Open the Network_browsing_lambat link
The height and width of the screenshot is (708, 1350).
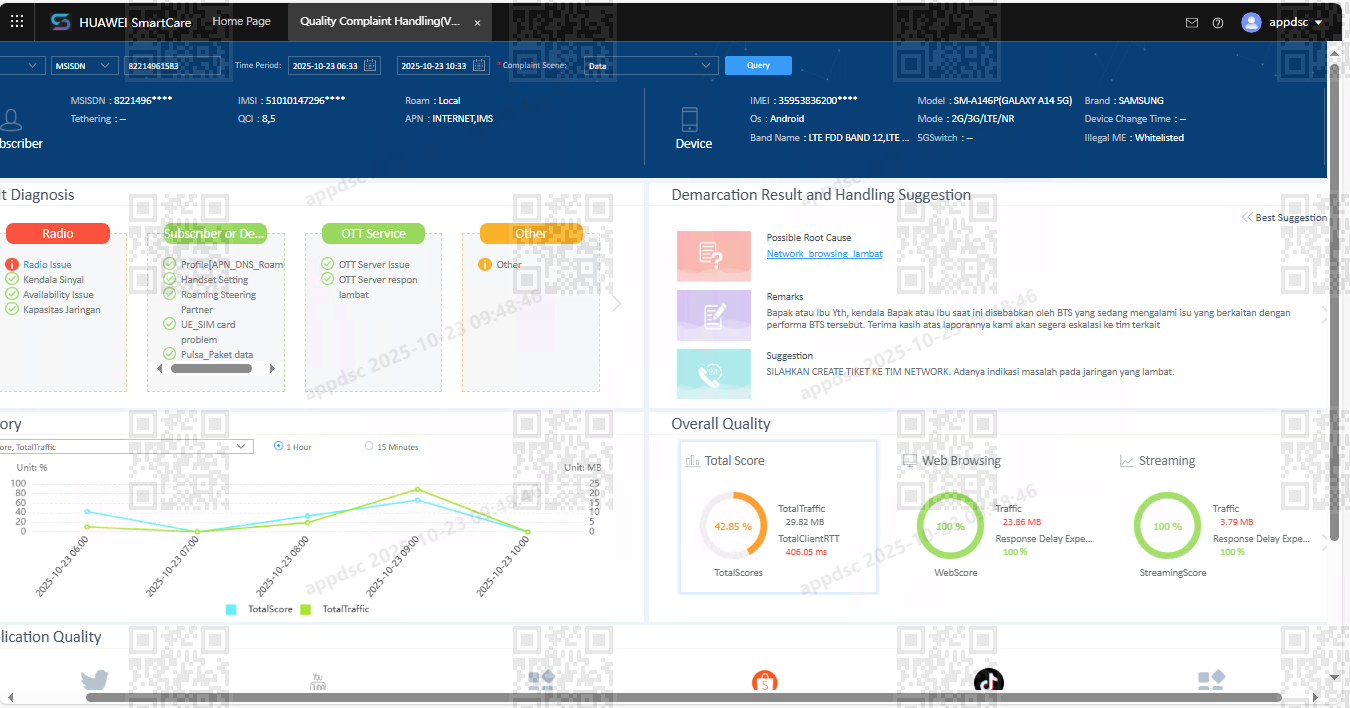pos(825,254)
